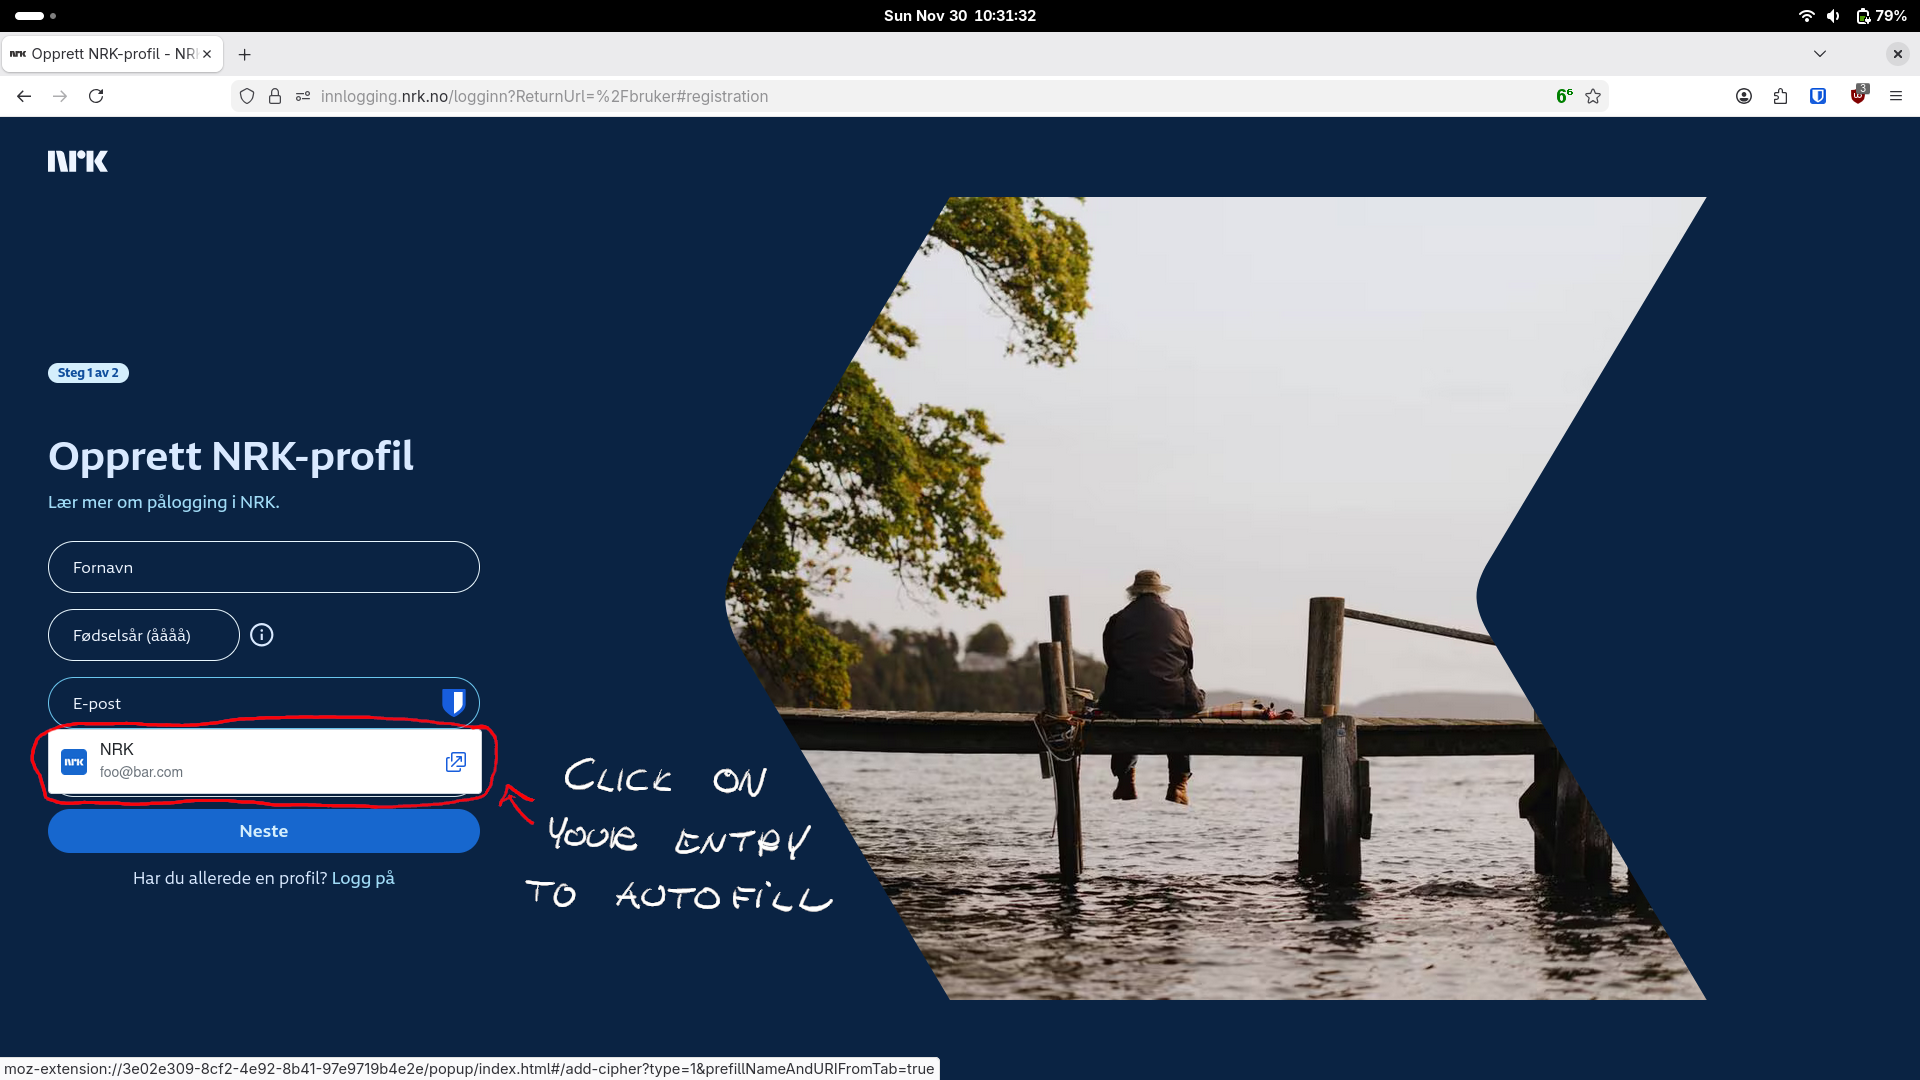Image resolution: width=1920 pixels, height=1080 pixels.
Task: Open a new browser tab
Action: pos(245,54)
